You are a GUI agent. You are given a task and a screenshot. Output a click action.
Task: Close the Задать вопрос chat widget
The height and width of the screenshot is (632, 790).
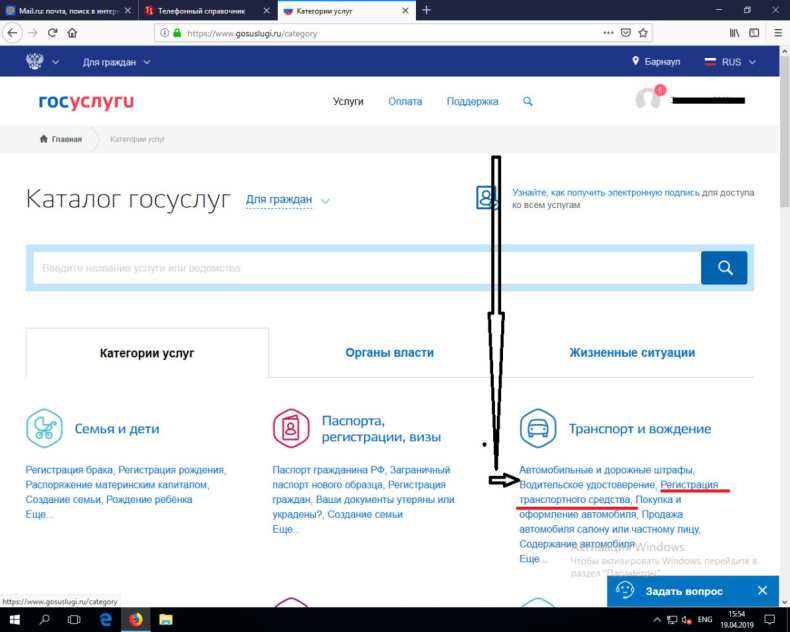(x=762, y=591)
